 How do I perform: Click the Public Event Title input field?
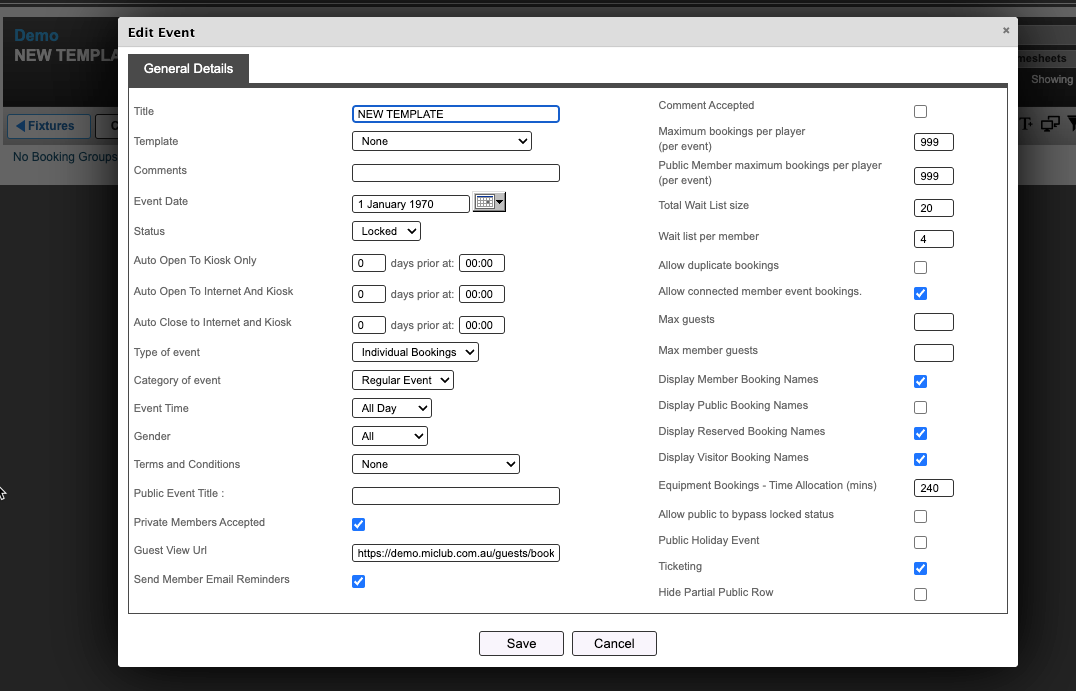456,496
